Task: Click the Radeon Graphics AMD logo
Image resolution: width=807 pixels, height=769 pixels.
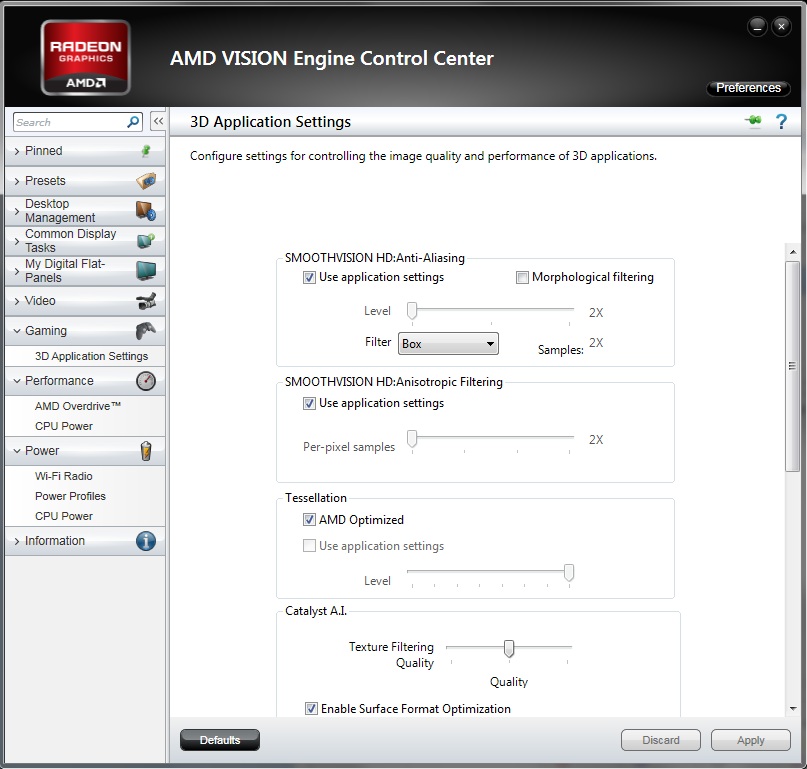Action: pyautogui.click(x=85, y=58)
